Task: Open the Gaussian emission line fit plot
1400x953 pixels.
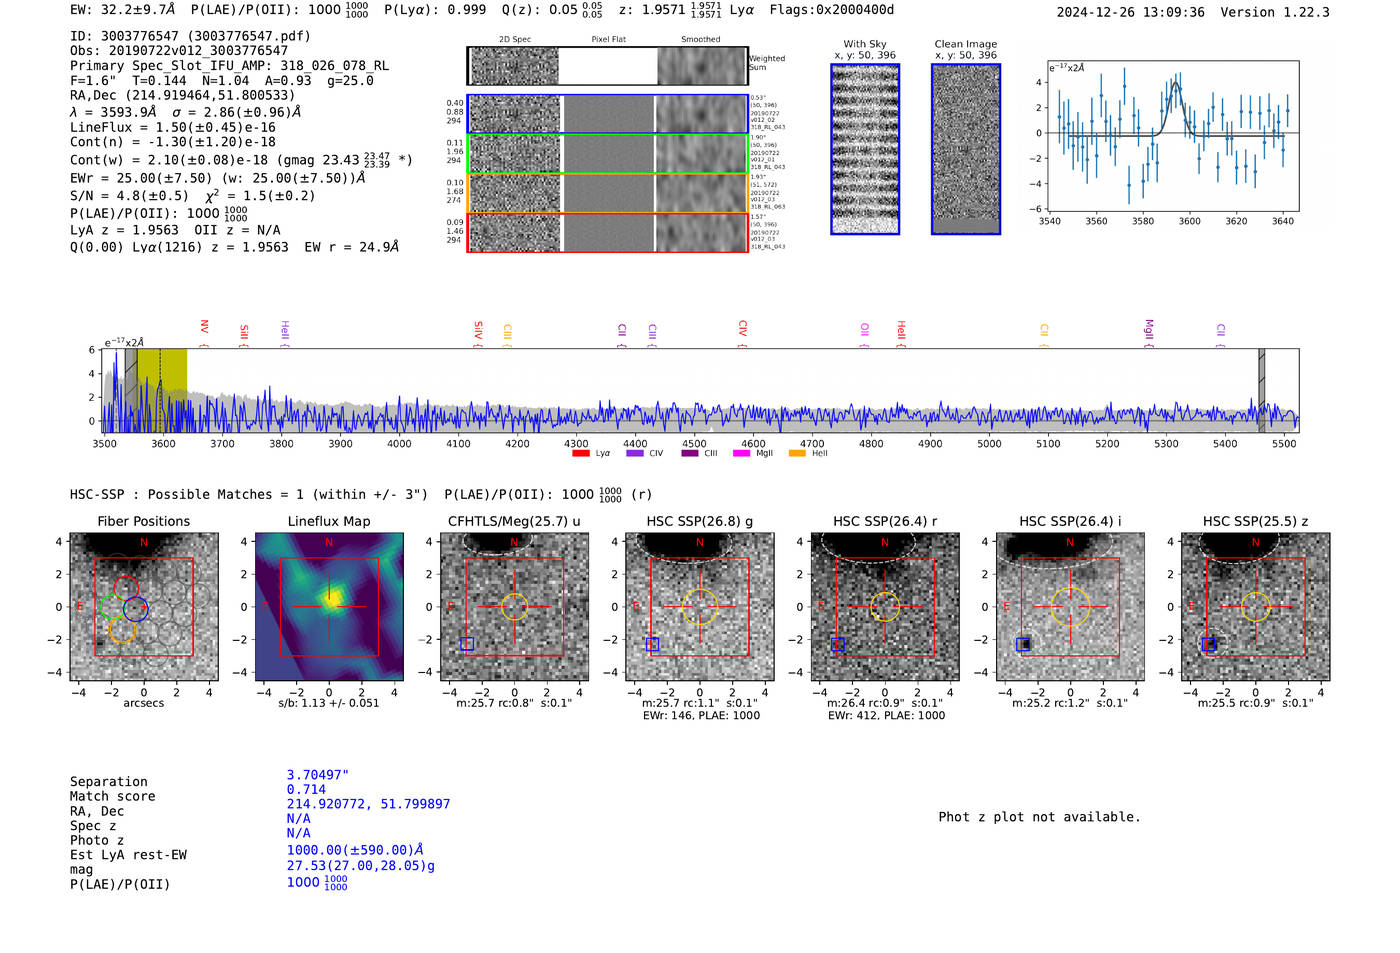Action: (1172, 136)
